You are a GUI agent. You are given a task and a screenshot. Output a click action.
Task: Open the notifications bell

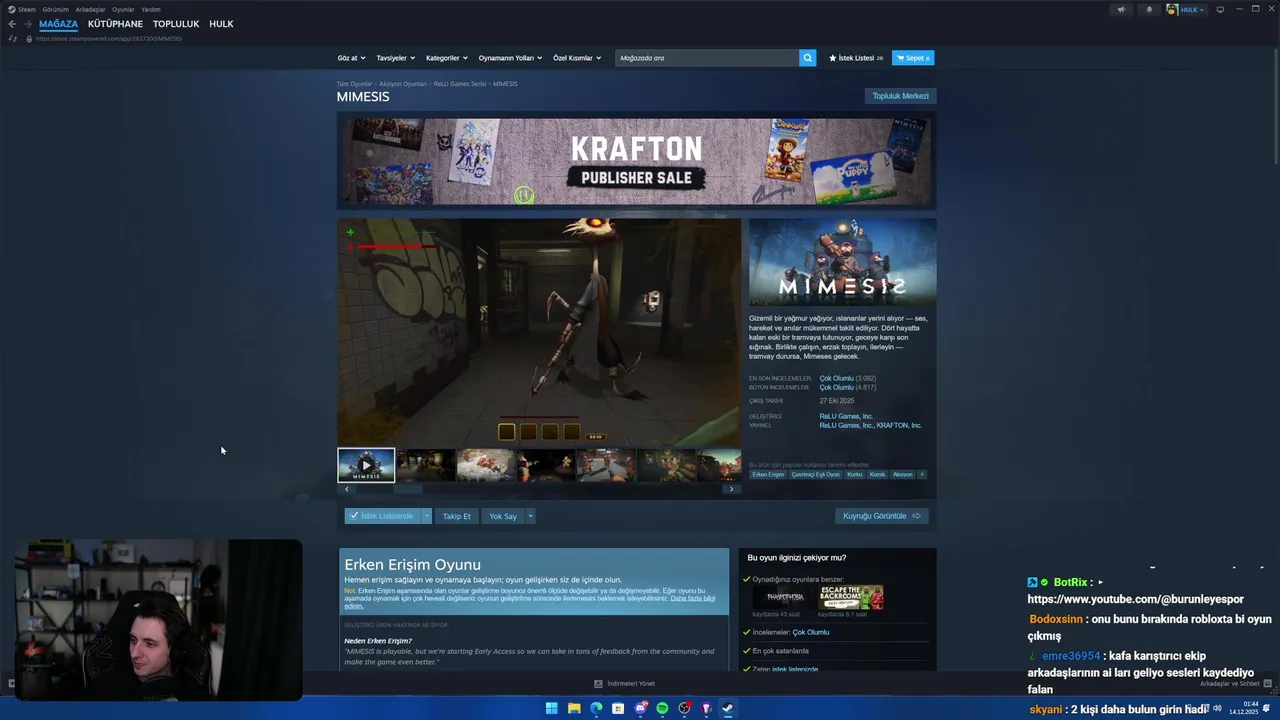[x=1148, y=9]
